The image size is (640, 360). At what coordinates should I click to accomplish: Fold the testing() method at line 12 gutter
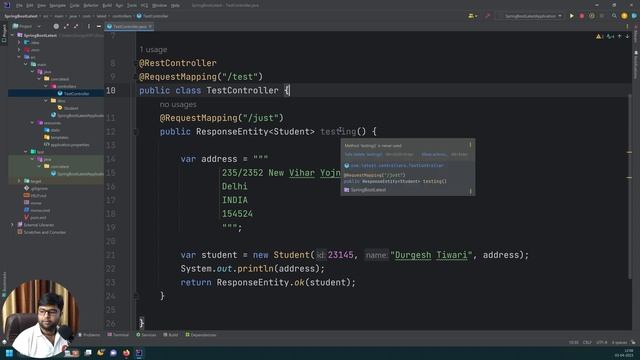click(x=136, y=132)
